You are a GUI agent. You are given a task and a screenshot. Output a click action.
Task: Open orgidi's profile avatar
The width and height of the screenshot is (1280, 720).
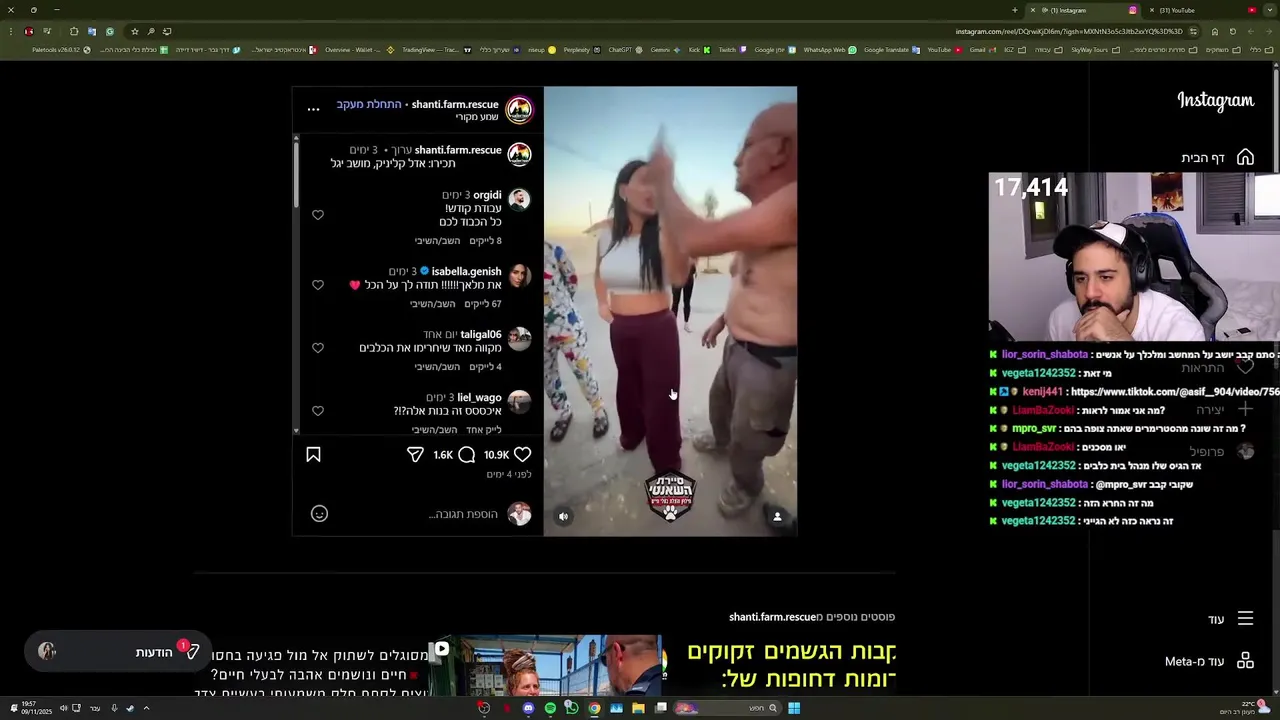519,200
